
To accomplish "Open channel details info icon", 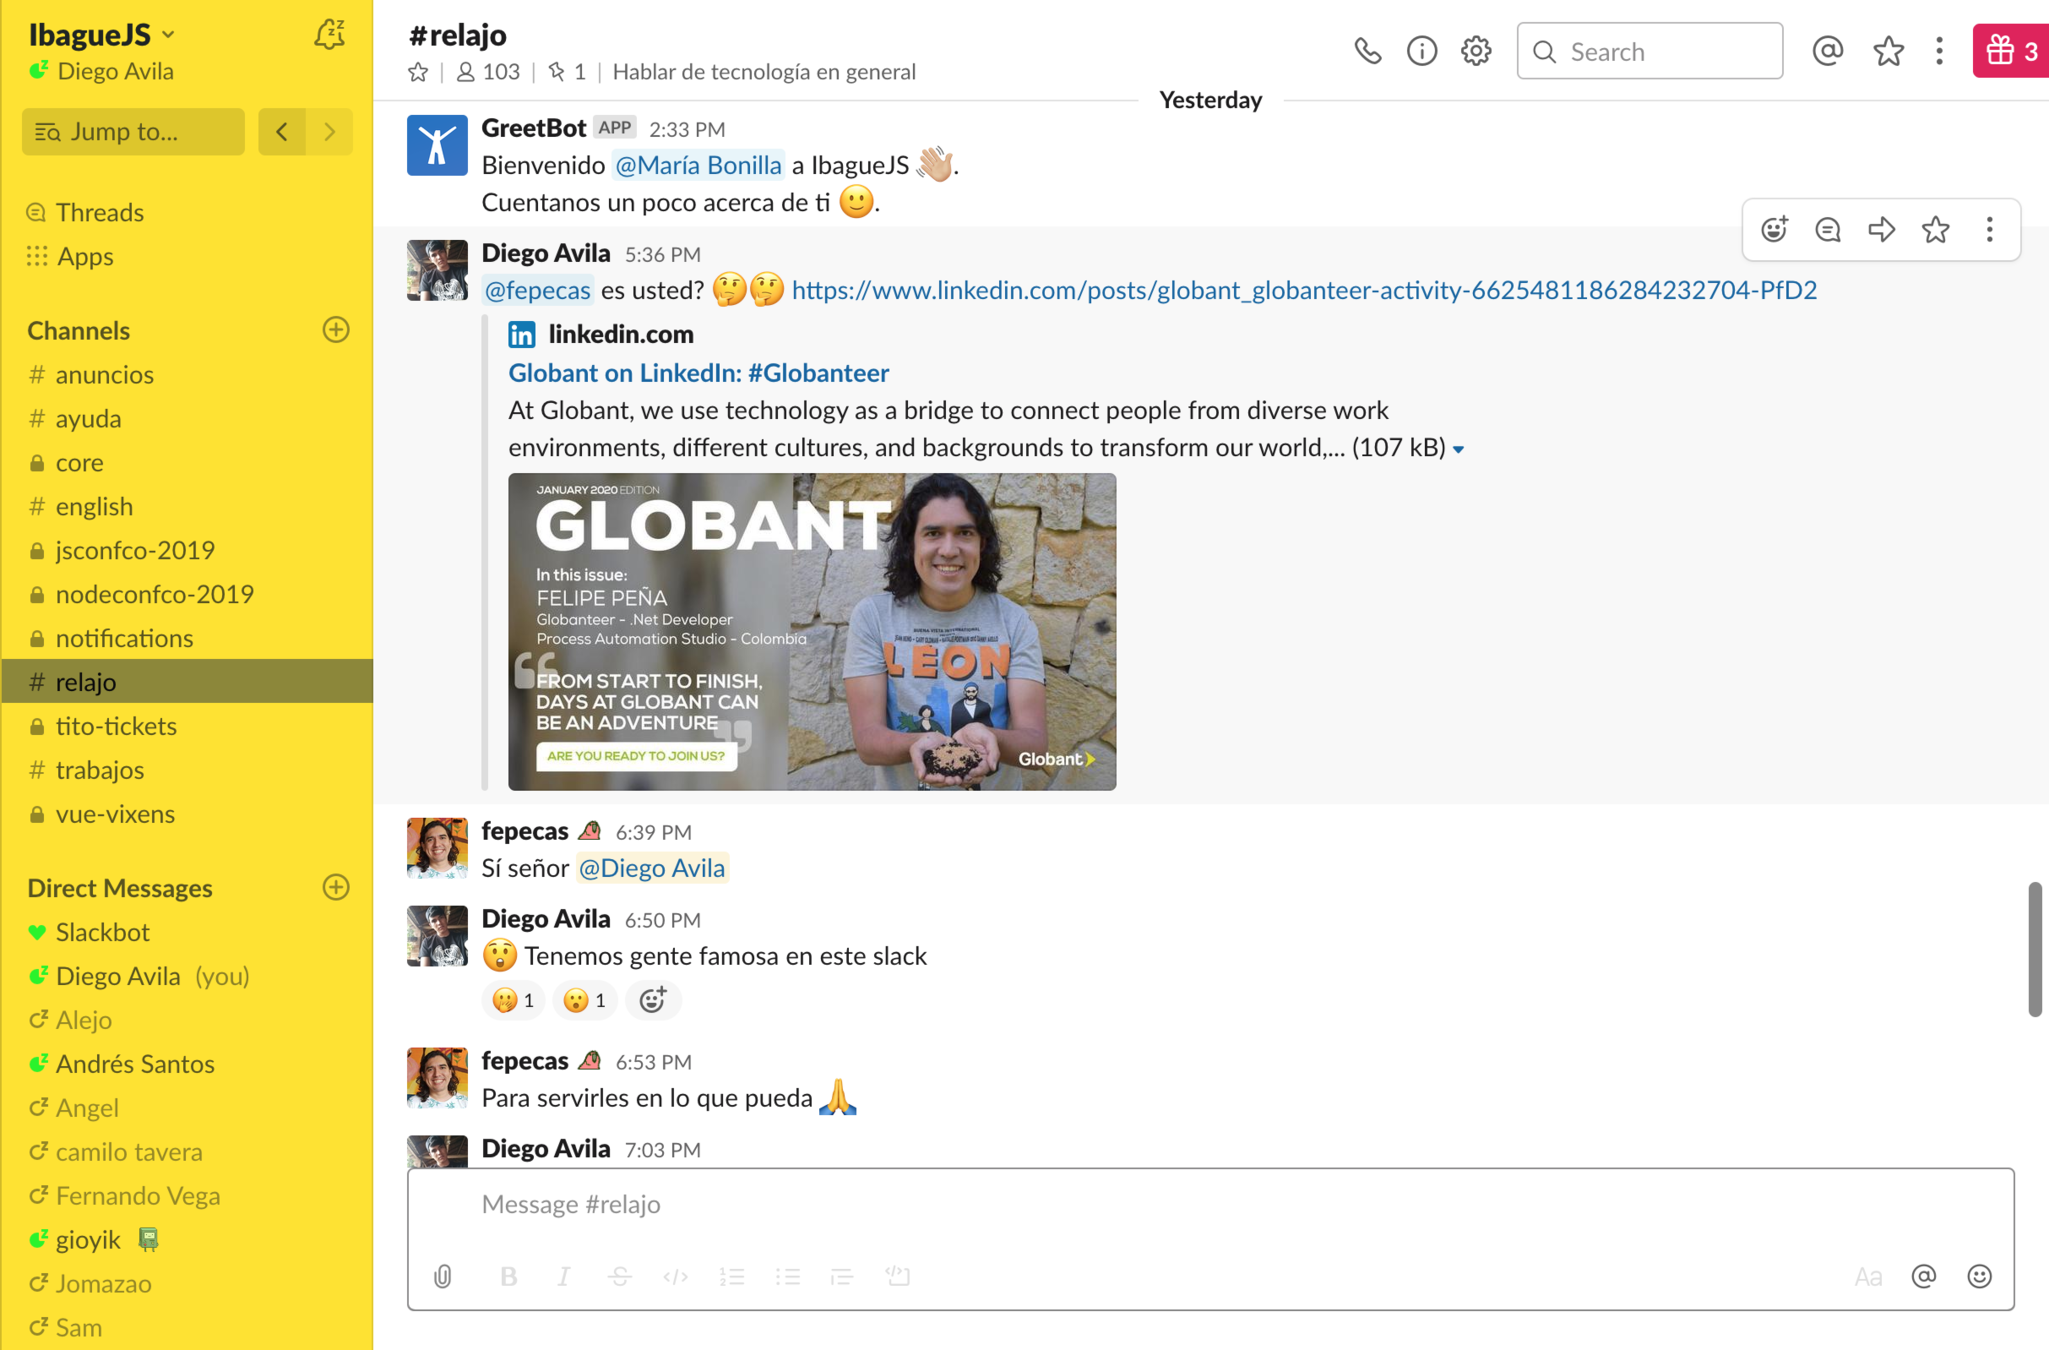I will click(1421, 51).
